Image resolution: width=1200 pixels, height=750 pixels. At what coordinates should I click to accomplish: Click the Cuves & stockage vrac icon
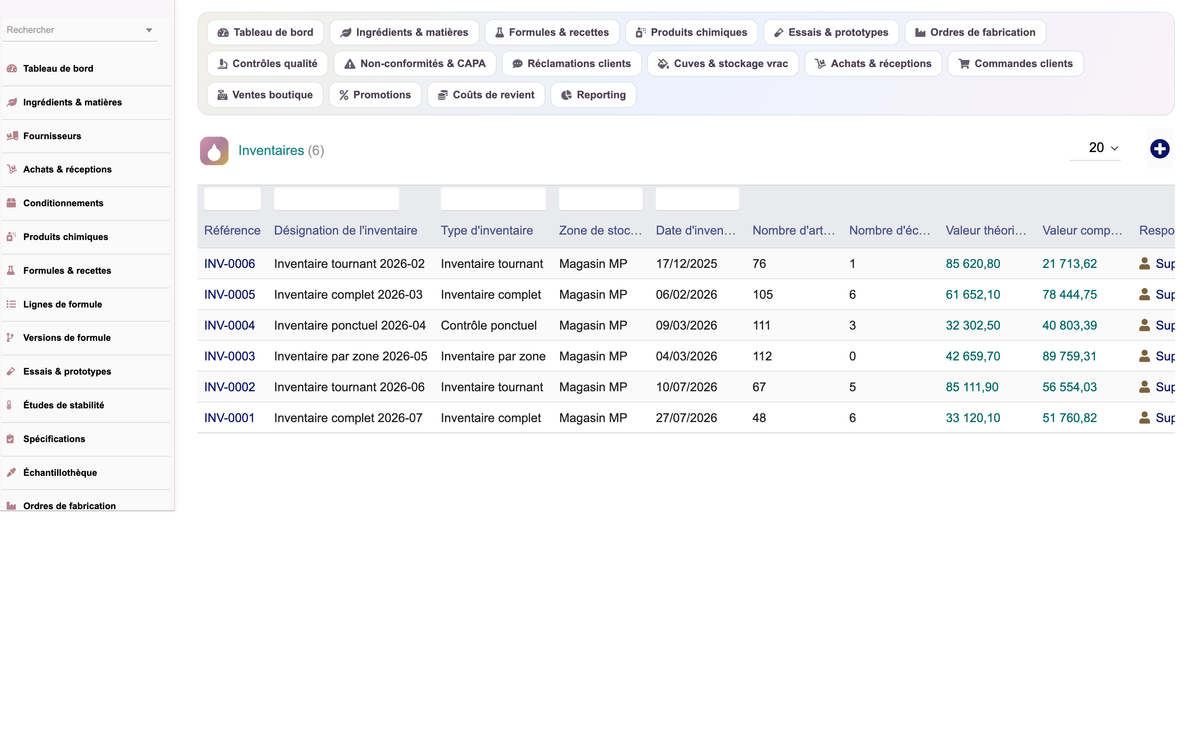click(664, 64)
